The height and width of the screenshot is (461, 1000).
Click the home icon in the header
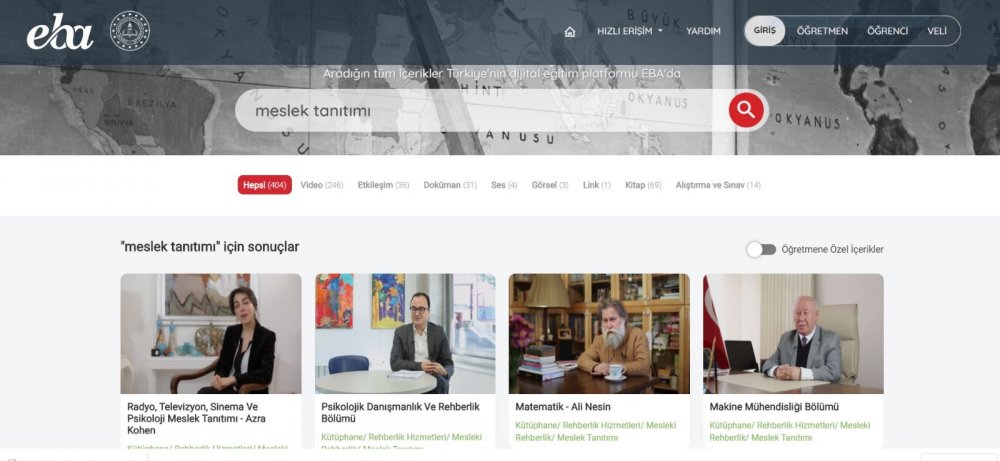pos(570,31)
